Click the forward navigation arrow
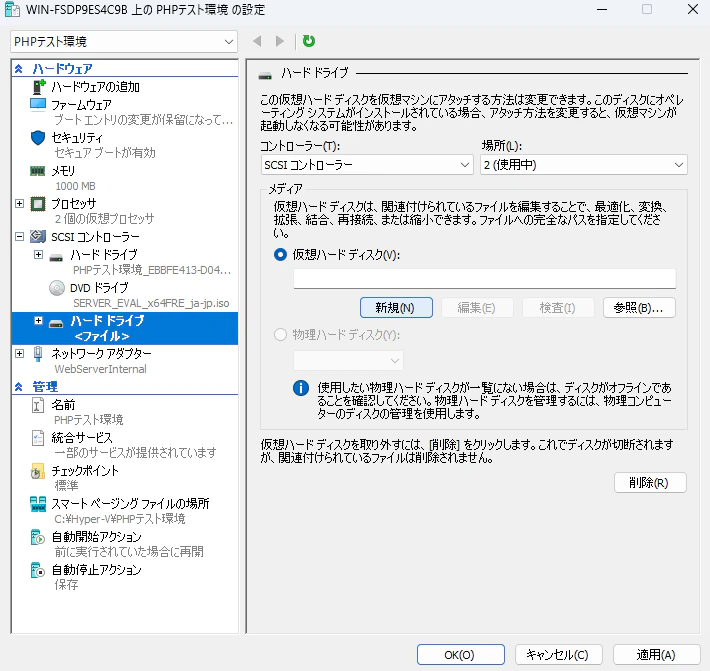 coord(280,41)
